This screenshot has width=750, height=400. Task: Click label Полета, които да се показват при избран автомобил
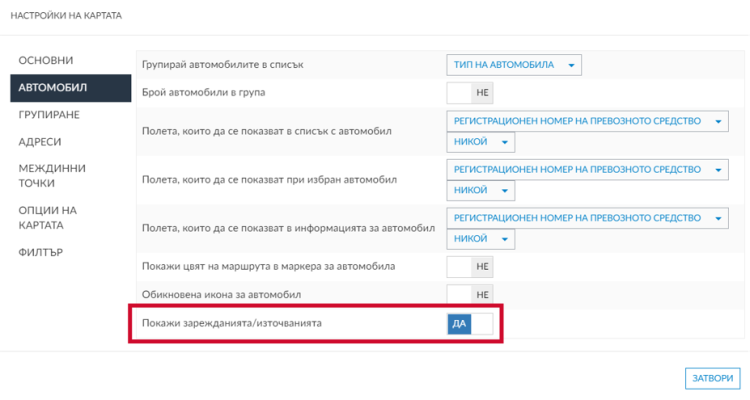coord(269,180)
